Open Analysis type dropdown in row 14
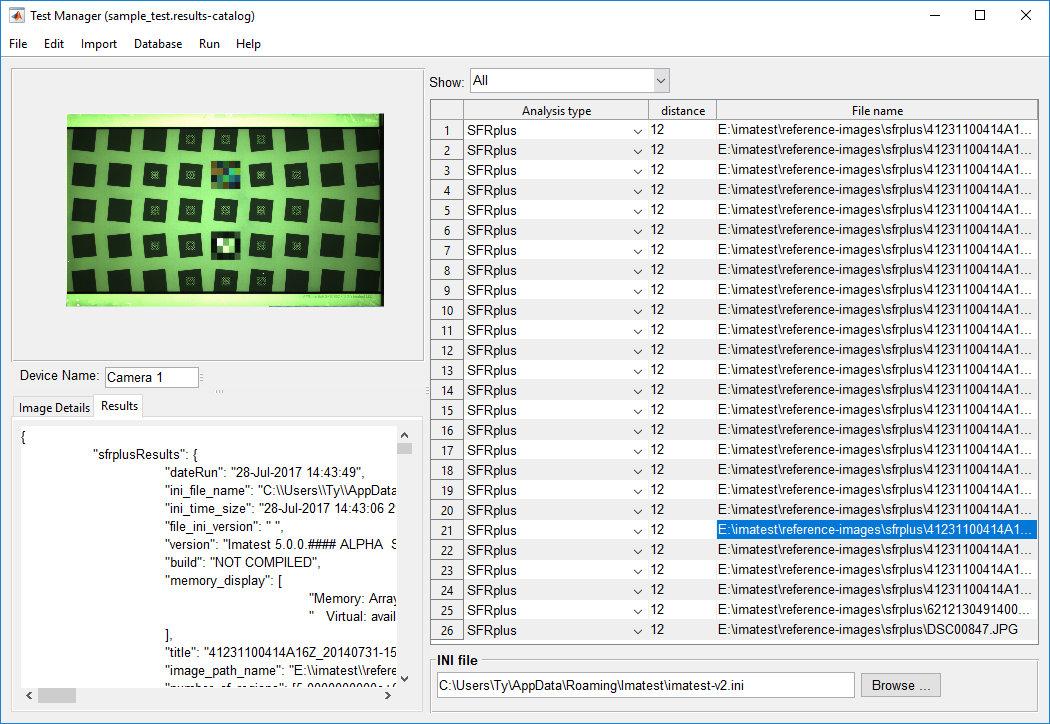This screenshot has height=724, width=1050. pos(638,391)
